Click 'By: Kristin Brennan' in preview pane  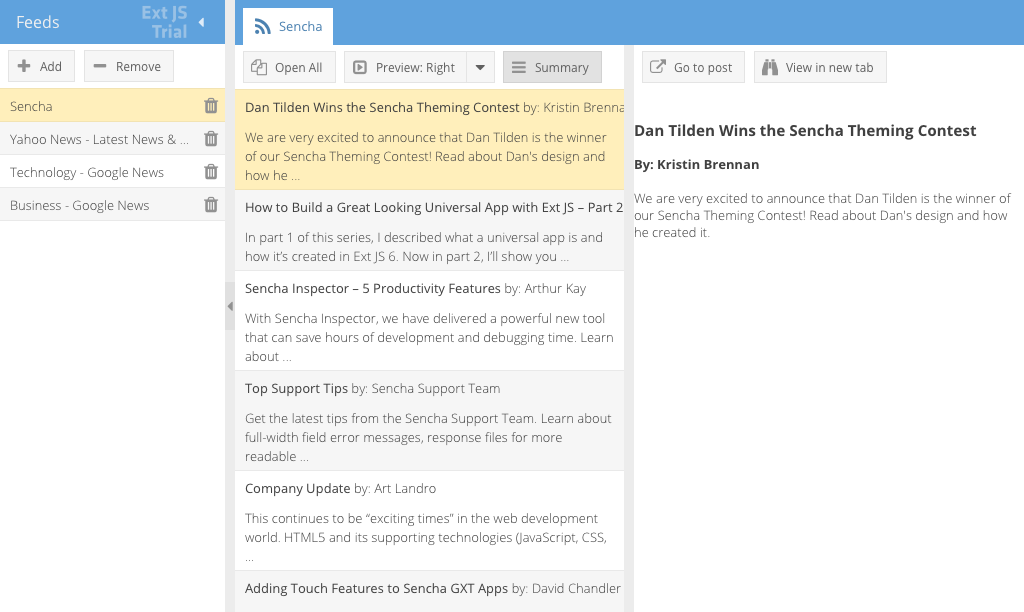point(697,165)
